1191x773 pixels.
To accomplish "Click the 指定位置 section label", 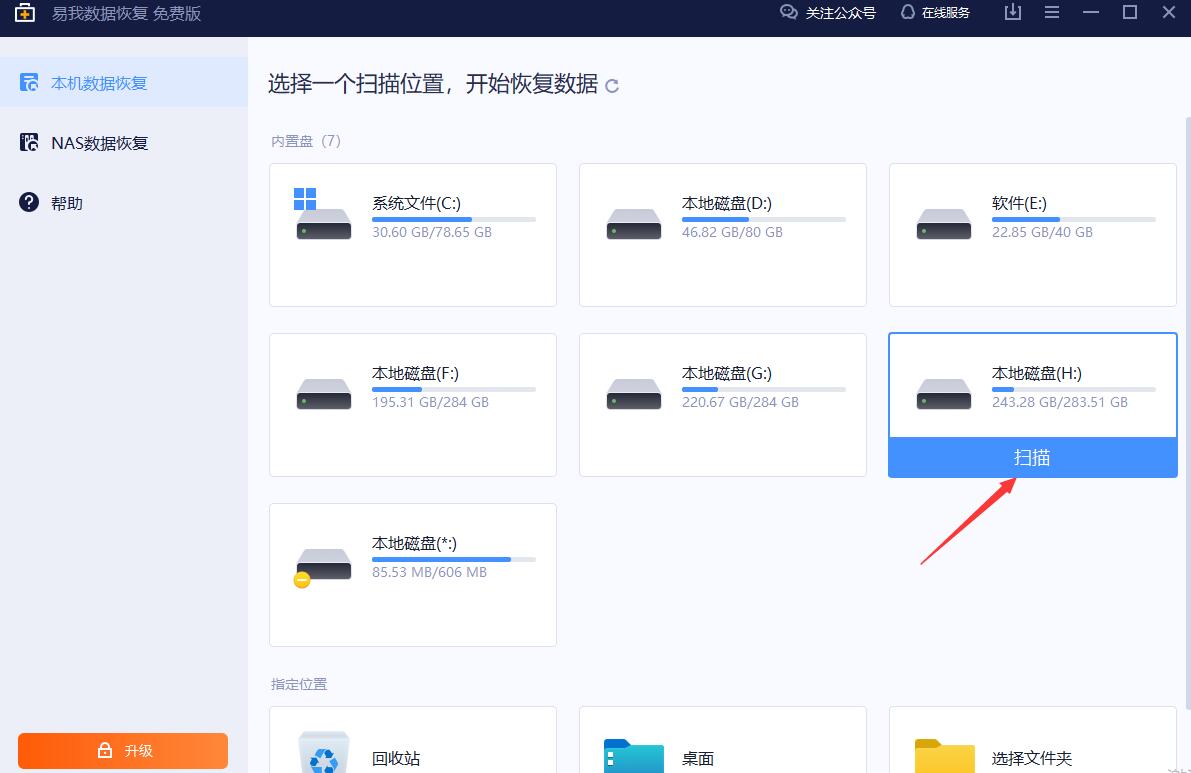I will 299,684.
